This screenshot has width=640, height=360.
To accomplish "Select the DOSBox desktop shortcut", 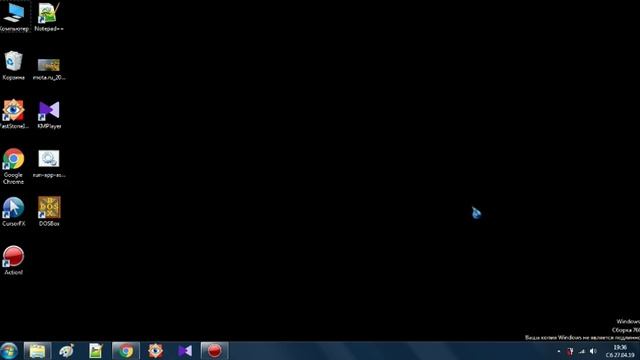I will 49,211.
